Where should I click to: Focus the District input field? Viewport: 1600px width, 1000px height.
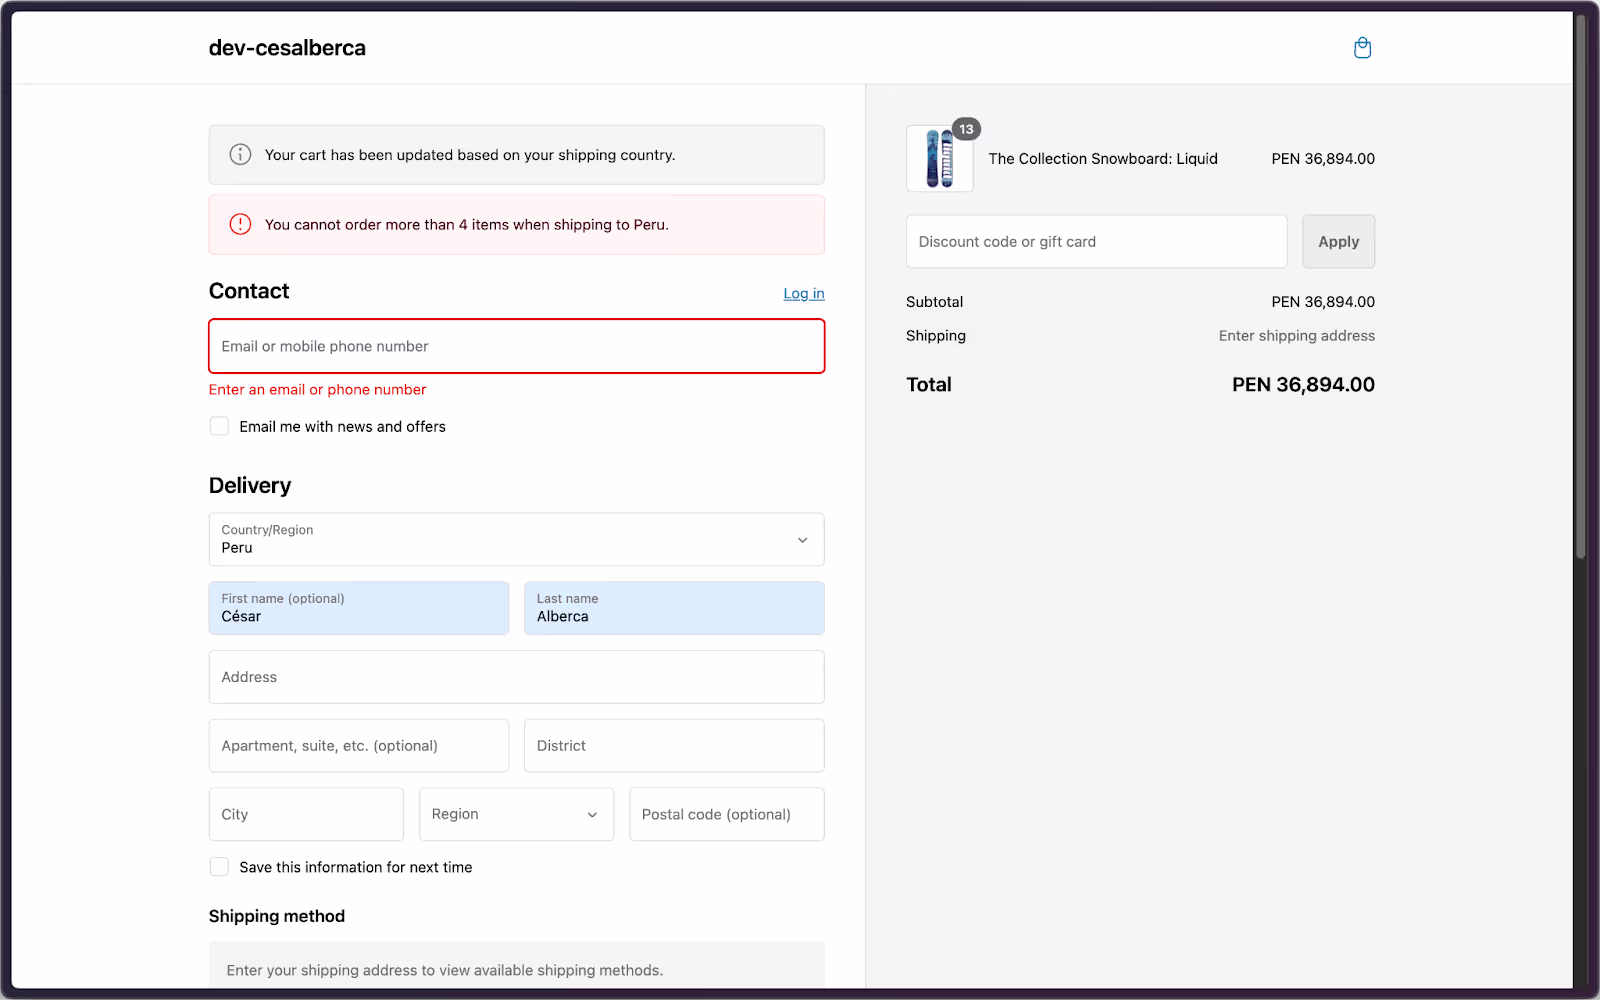pyautogui.click(x=674, y=746)
